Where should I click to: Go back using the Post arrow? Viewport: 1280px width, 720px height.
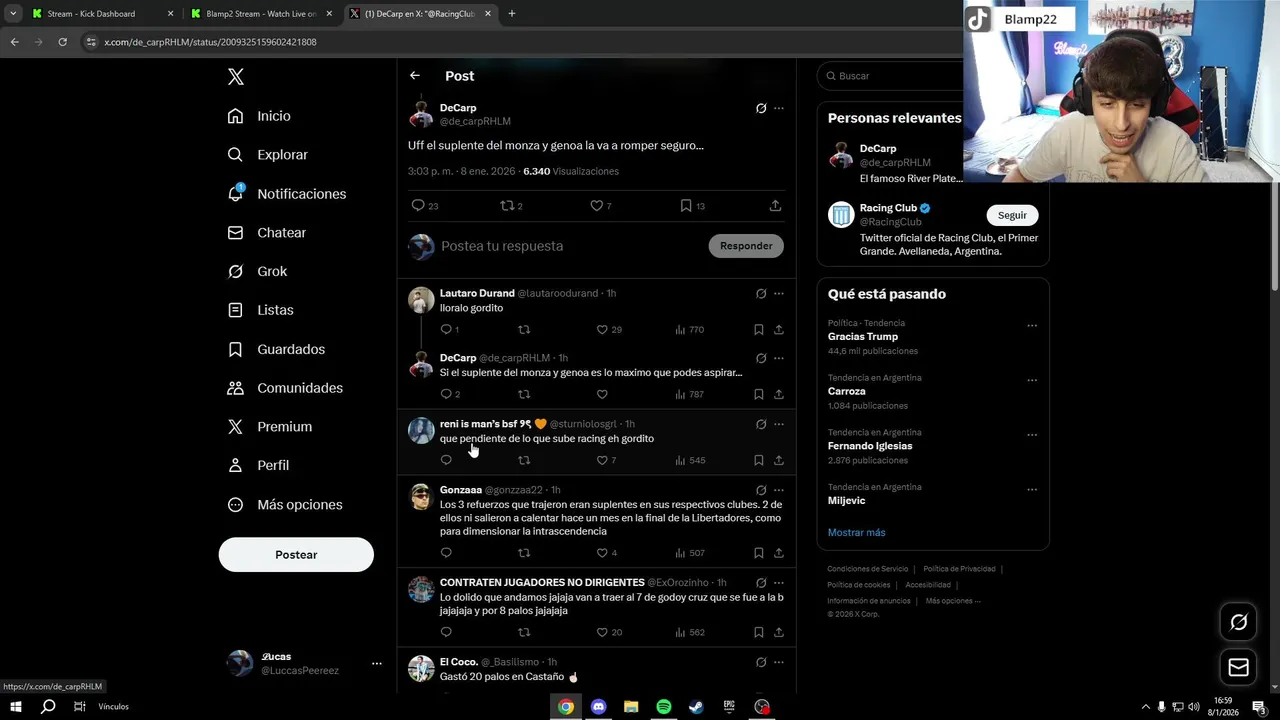click(x=414, y=76)
